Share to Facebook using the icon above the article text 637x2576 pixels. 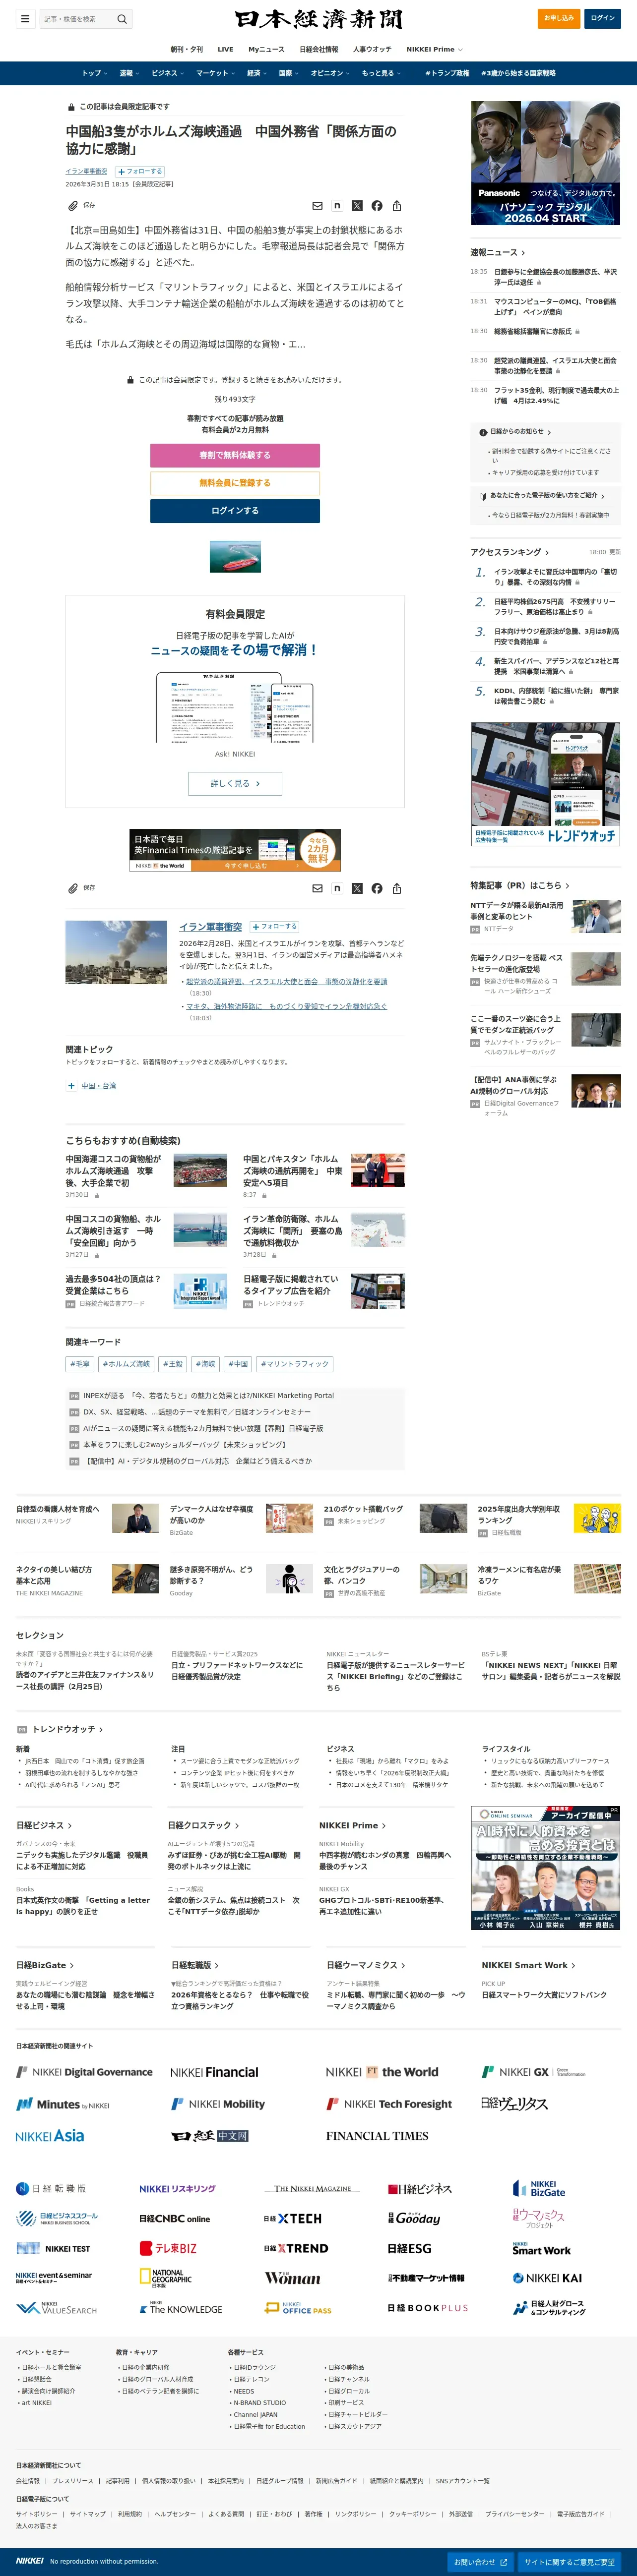[x=377, y=206]
